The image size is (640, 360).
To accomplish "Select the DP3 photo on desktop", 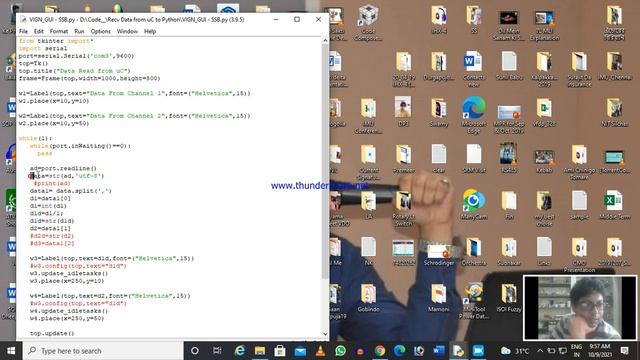I will pos(403,111).
